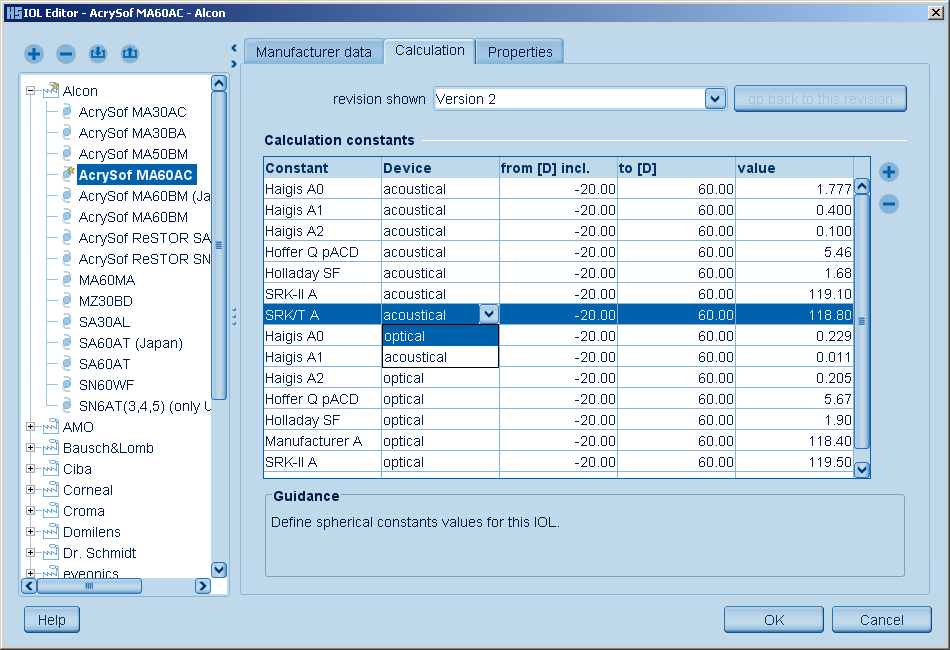Choose 'optical' from the open device list
This screenshot has width=950, height=650.
[x=439, y=336]
